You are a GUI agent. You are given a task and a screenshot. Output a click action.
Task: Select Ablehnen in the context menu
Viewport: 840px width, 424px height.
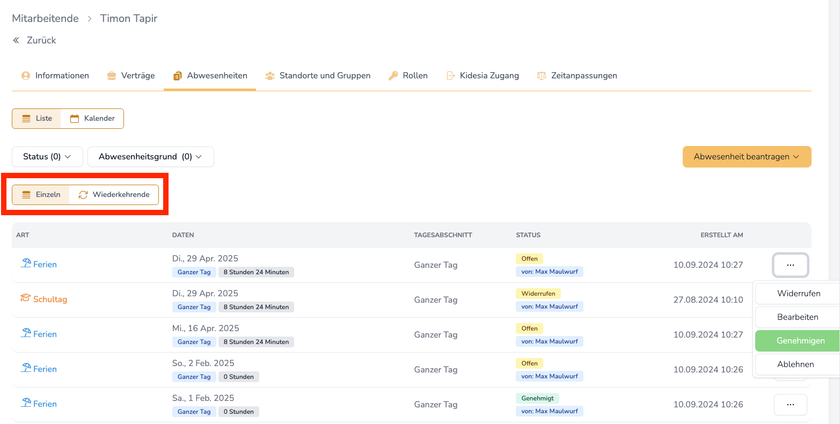[795, 365]
